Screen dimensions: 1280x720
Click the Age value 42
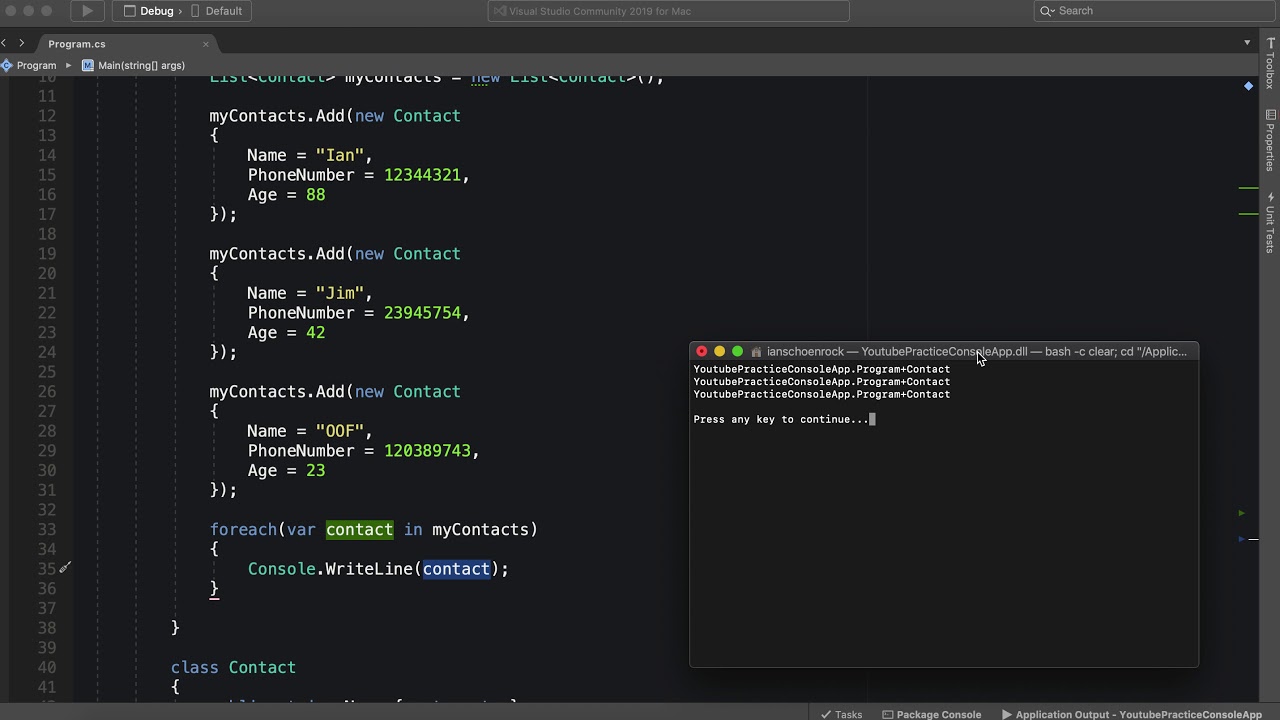click(316, 333)
